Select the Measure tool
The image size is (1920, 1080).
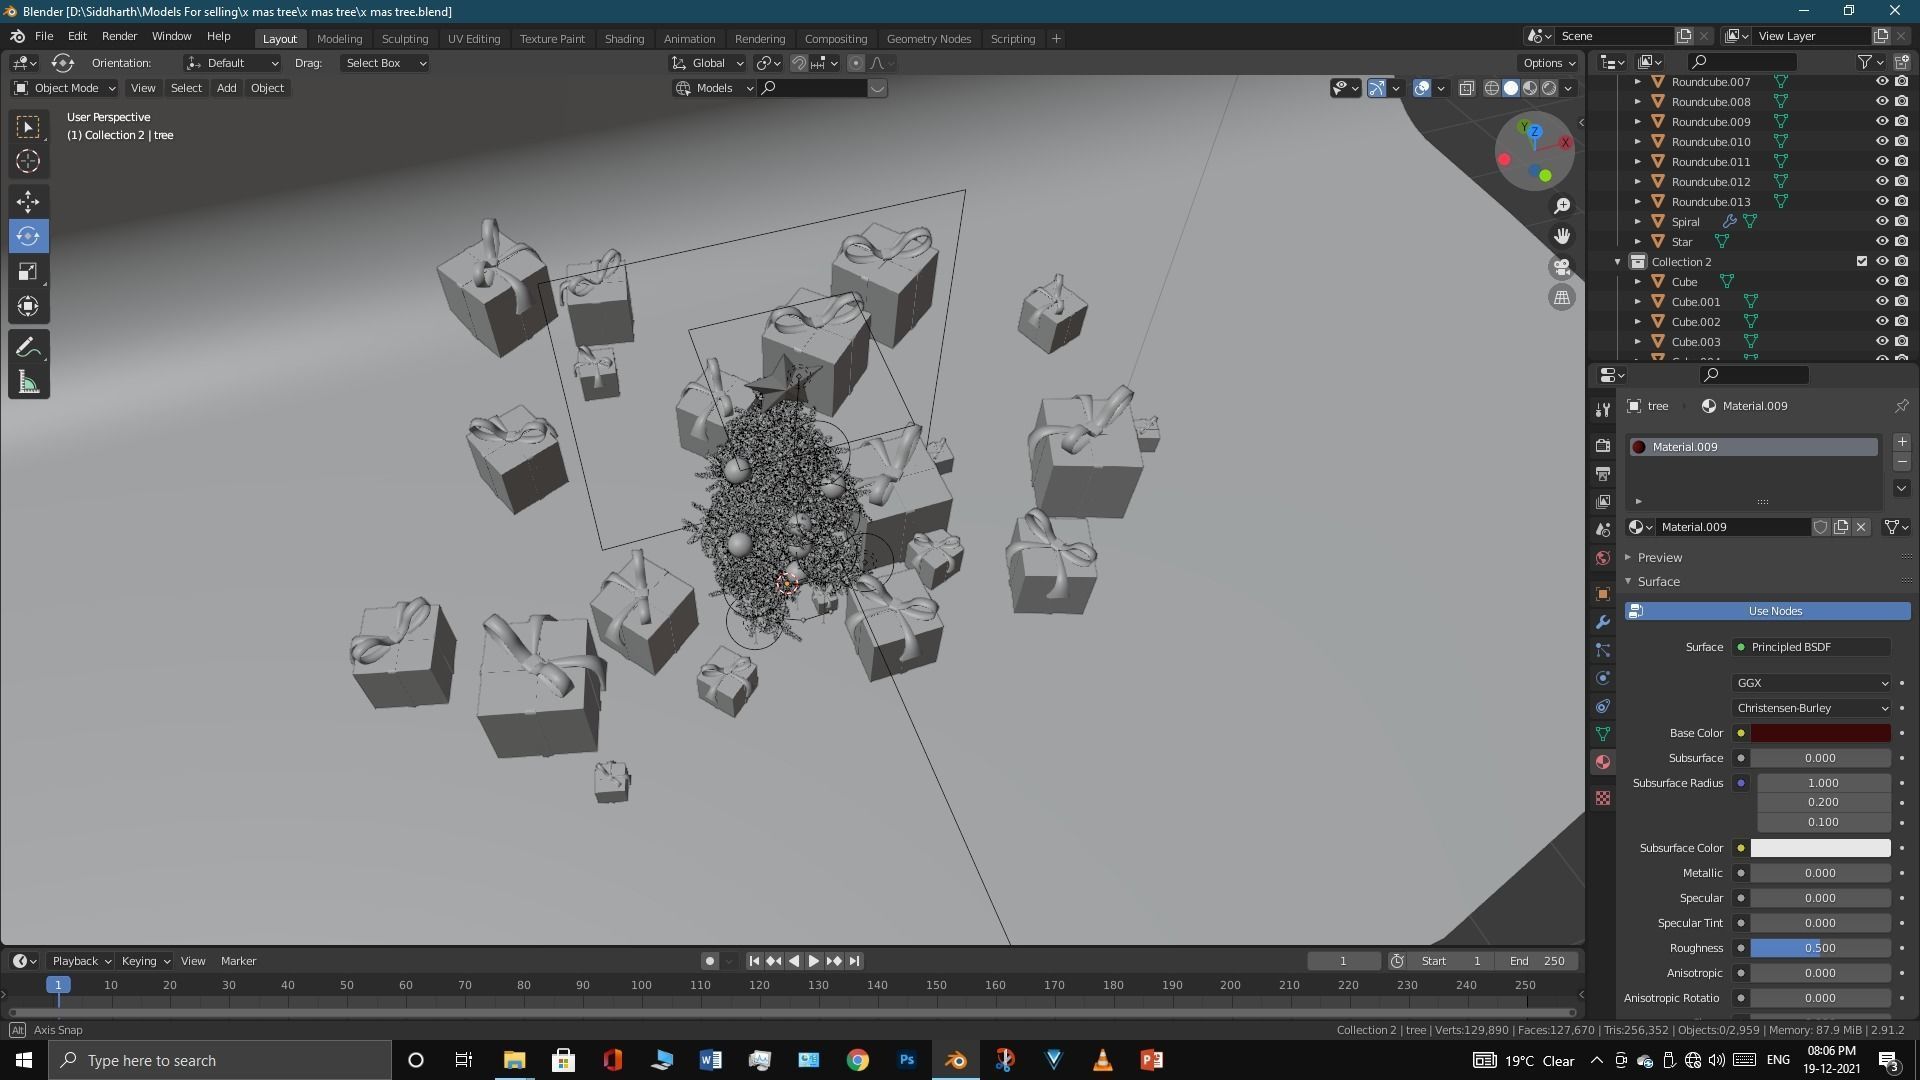pos(28,383)
